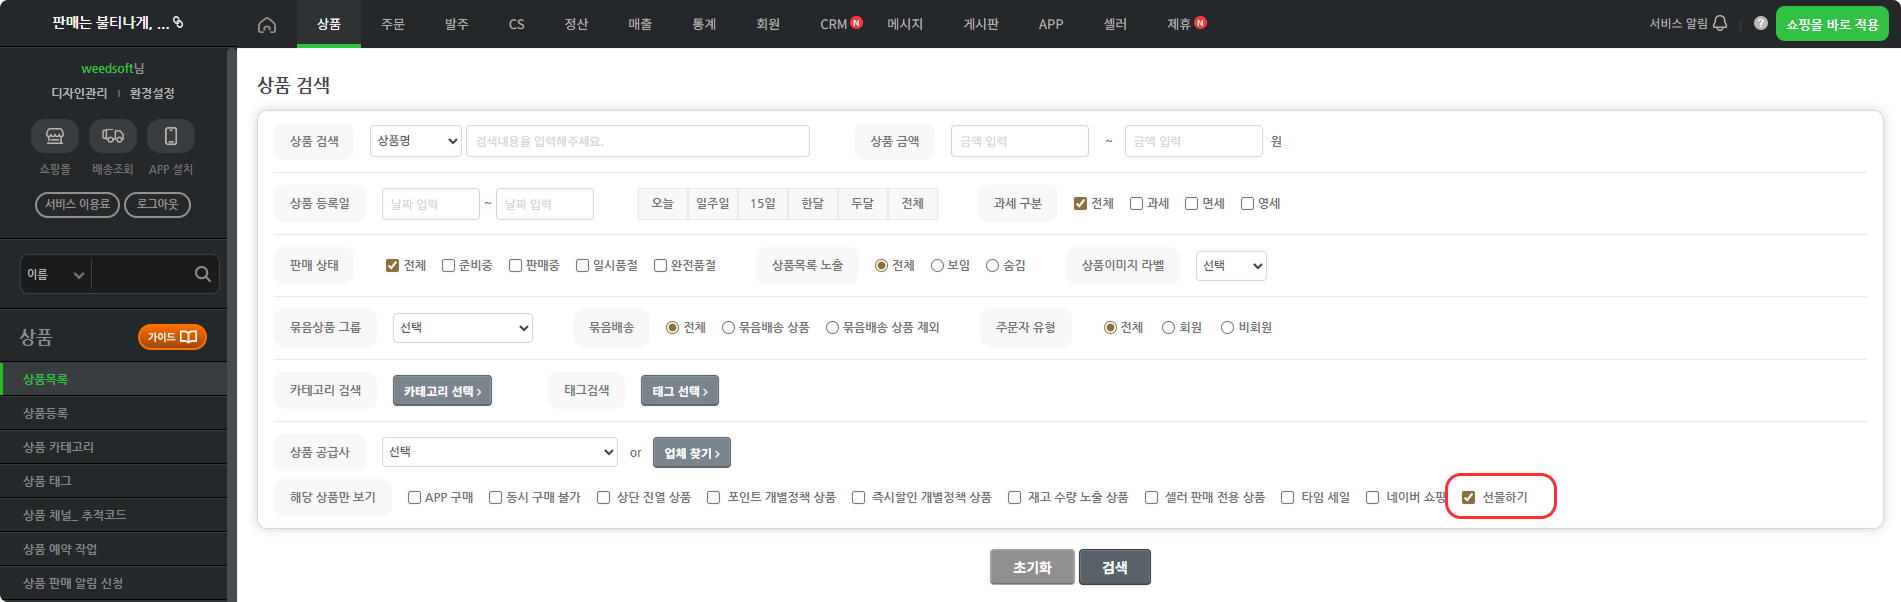Open 상품 카테고리 in the sidebar
Viewport: 1901px width, 602px height.
pyautogui.click(x=113, y=447)
